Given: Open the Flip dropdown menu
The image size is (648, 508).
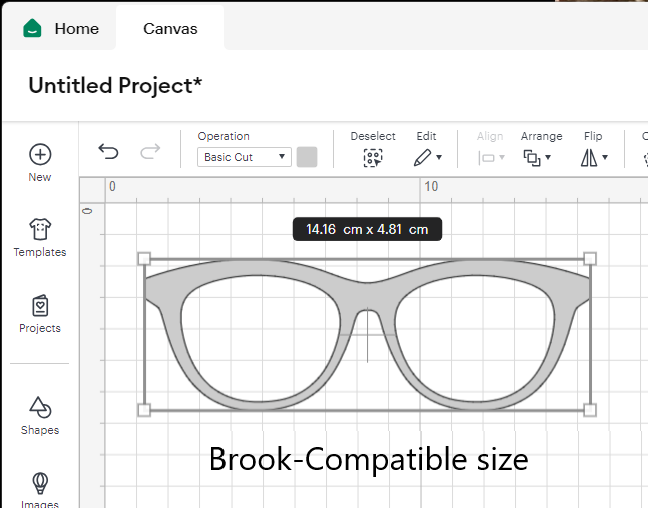Looking at the screenshot, I should click(x=593, y=157).
